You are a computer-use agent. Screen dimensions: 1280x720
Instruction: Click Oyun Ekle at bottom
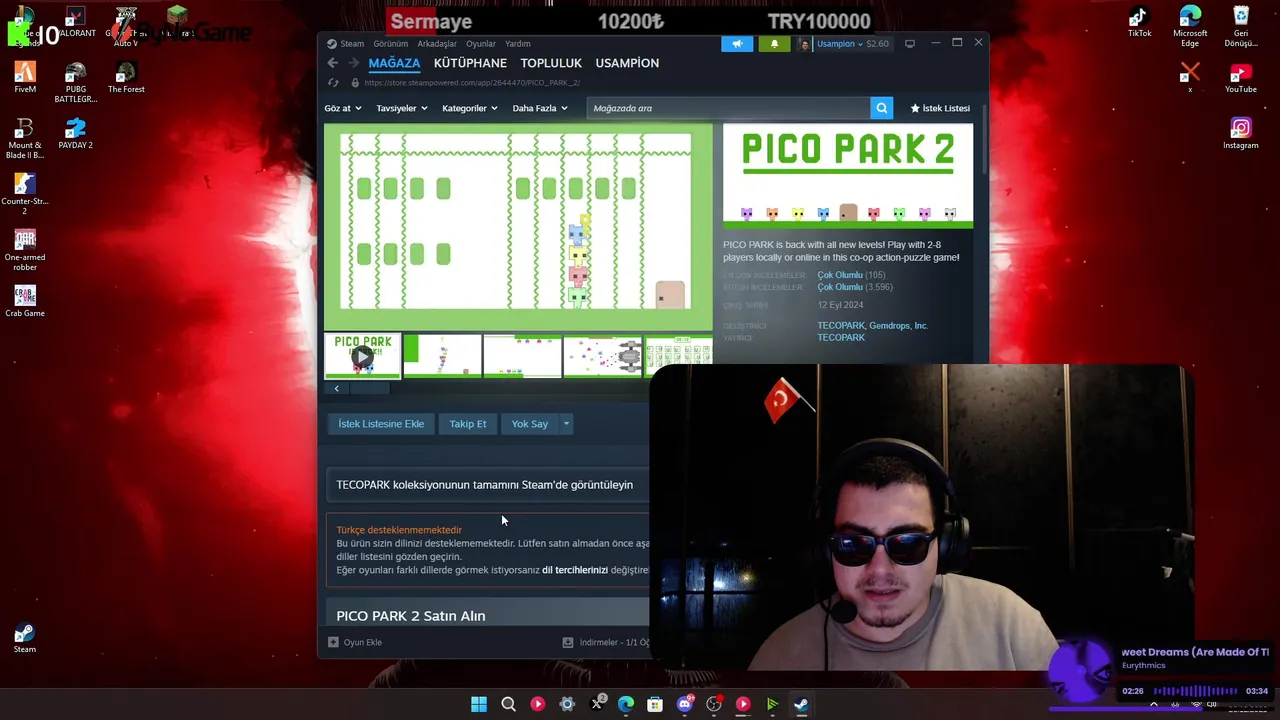pos(356,642)
